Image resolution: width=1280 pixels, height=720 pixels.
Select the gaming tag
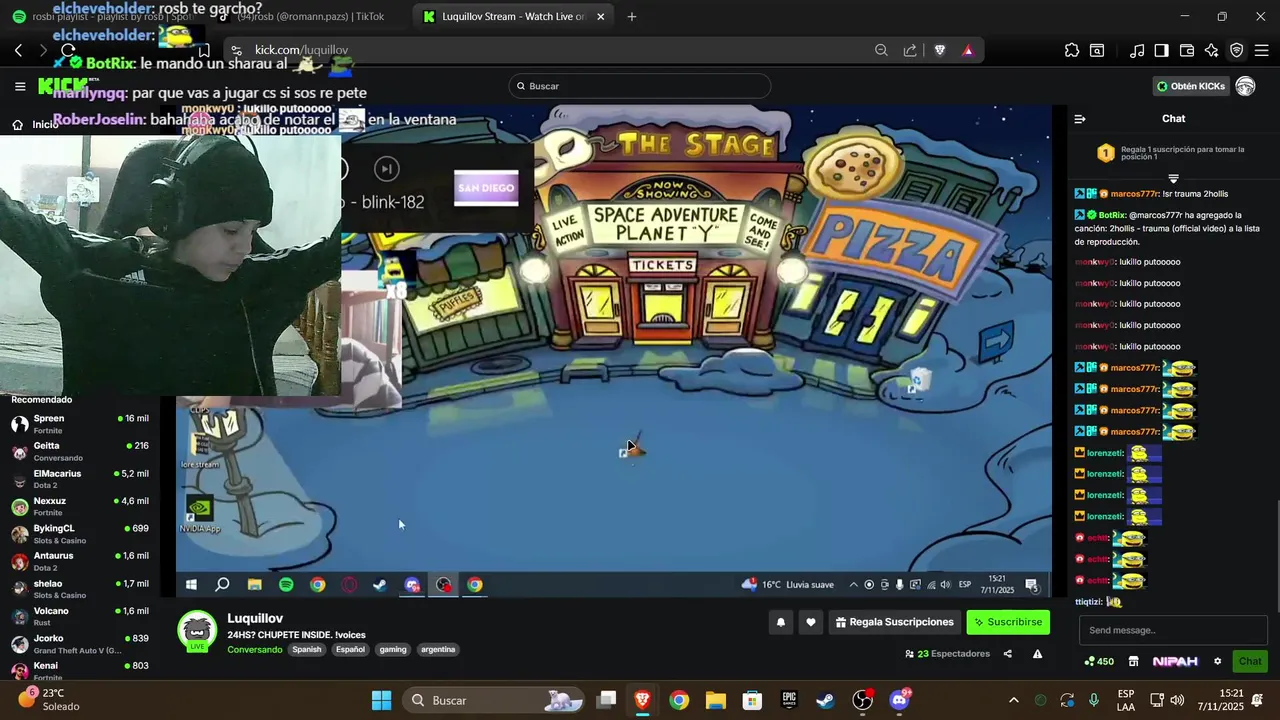(x=393, y=649)
